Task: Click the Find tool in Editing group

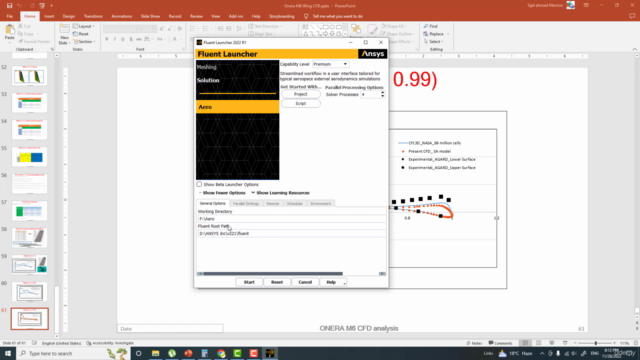Action: [430, 26]
